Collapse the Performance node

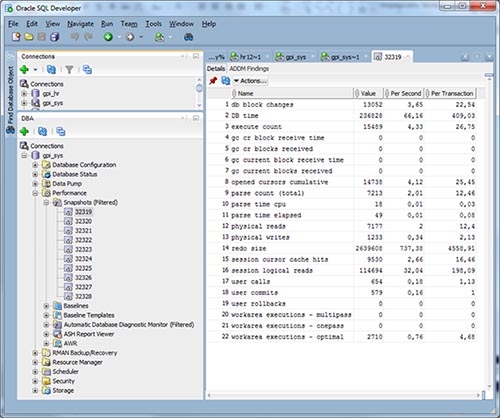click(35, 193)
